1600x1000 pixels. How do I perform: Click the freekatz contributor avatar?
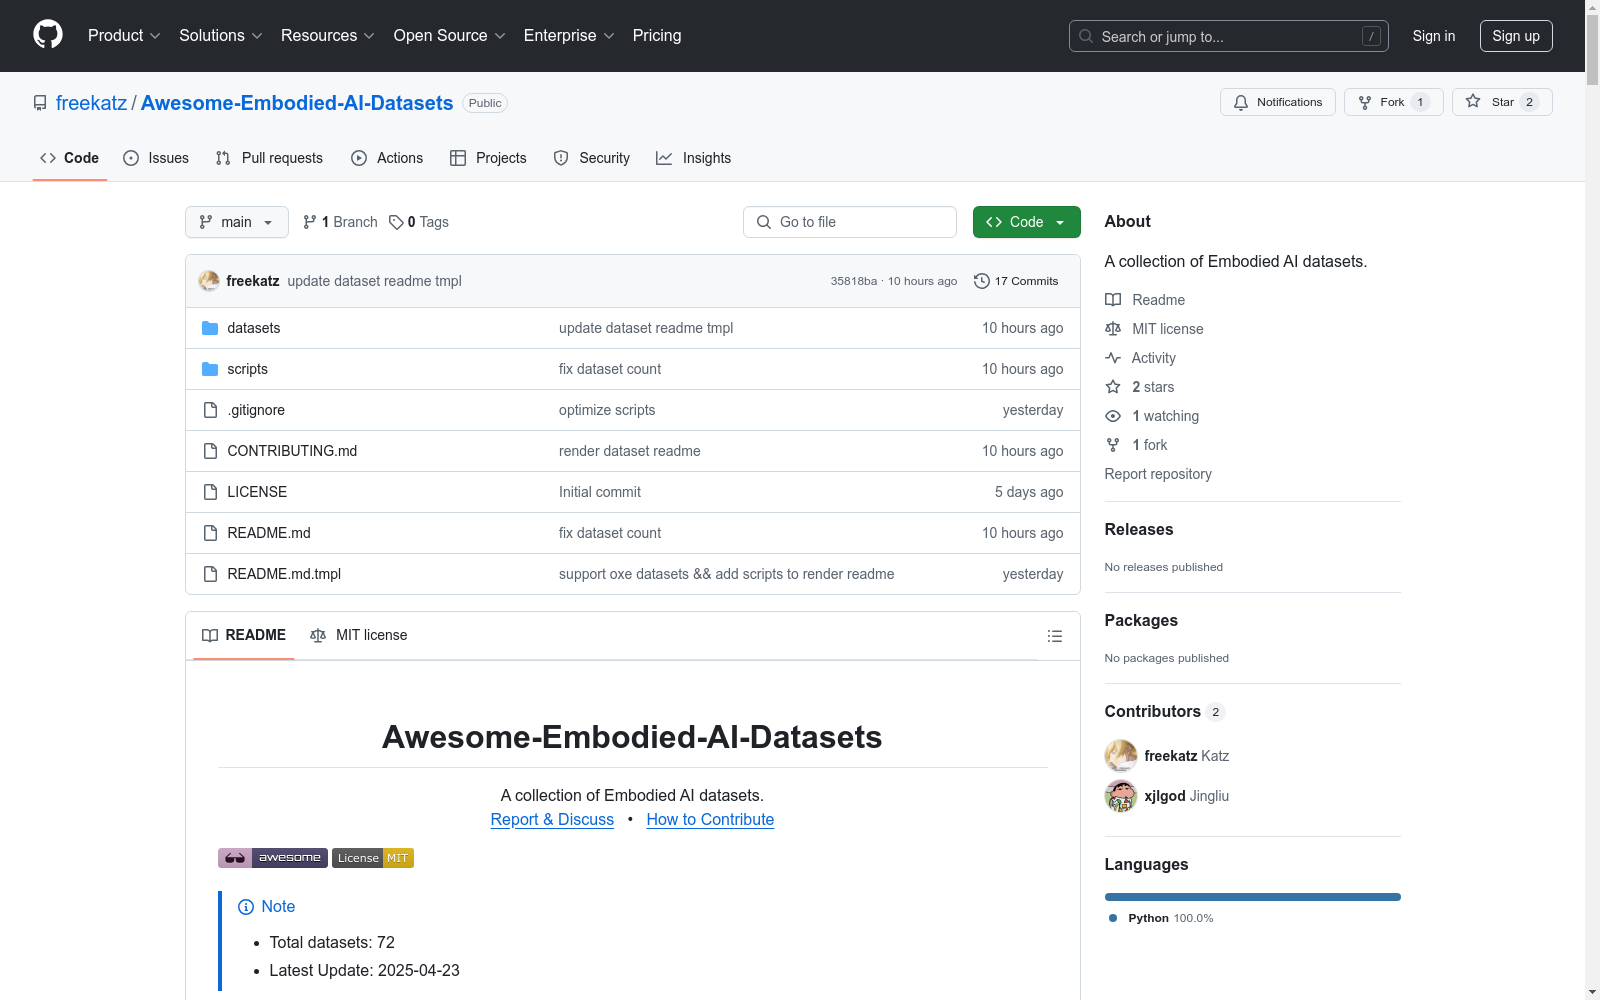point(1121,756)
